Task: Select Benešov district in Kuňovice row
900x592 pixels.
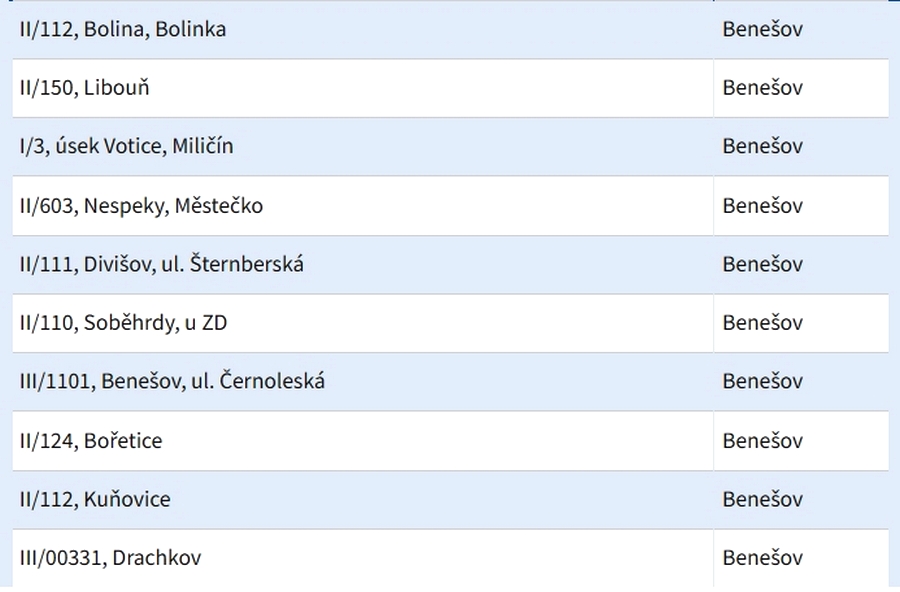Action: pos(763,499)
